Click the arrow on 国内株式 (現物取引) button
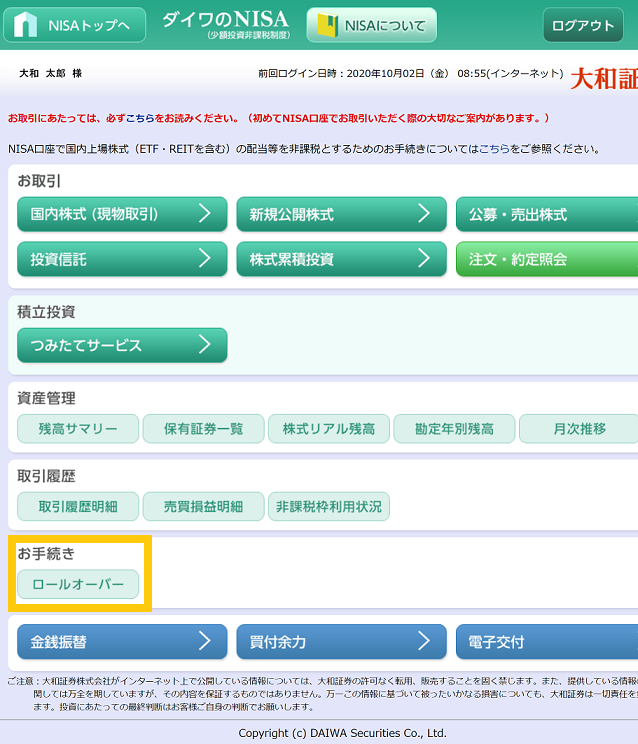 pos(204,213)
